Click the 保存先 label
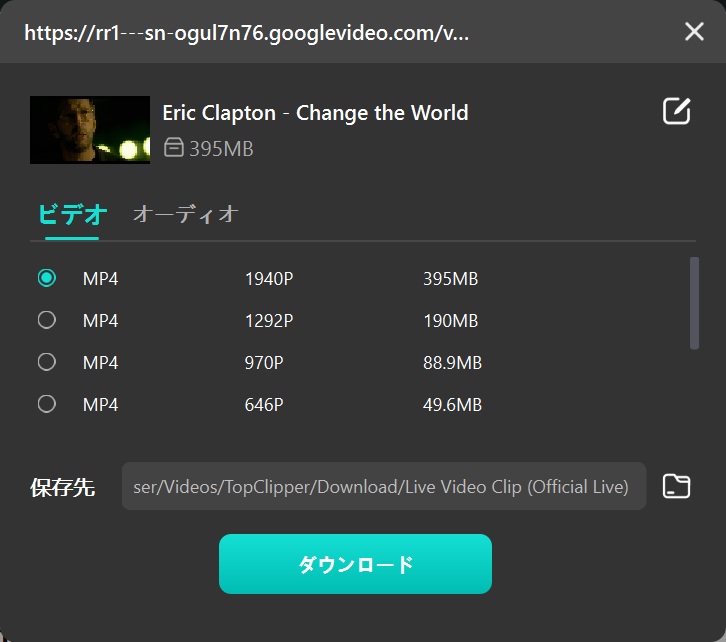The height and width of the screenshot is (642, 726). tap(63, 488)
